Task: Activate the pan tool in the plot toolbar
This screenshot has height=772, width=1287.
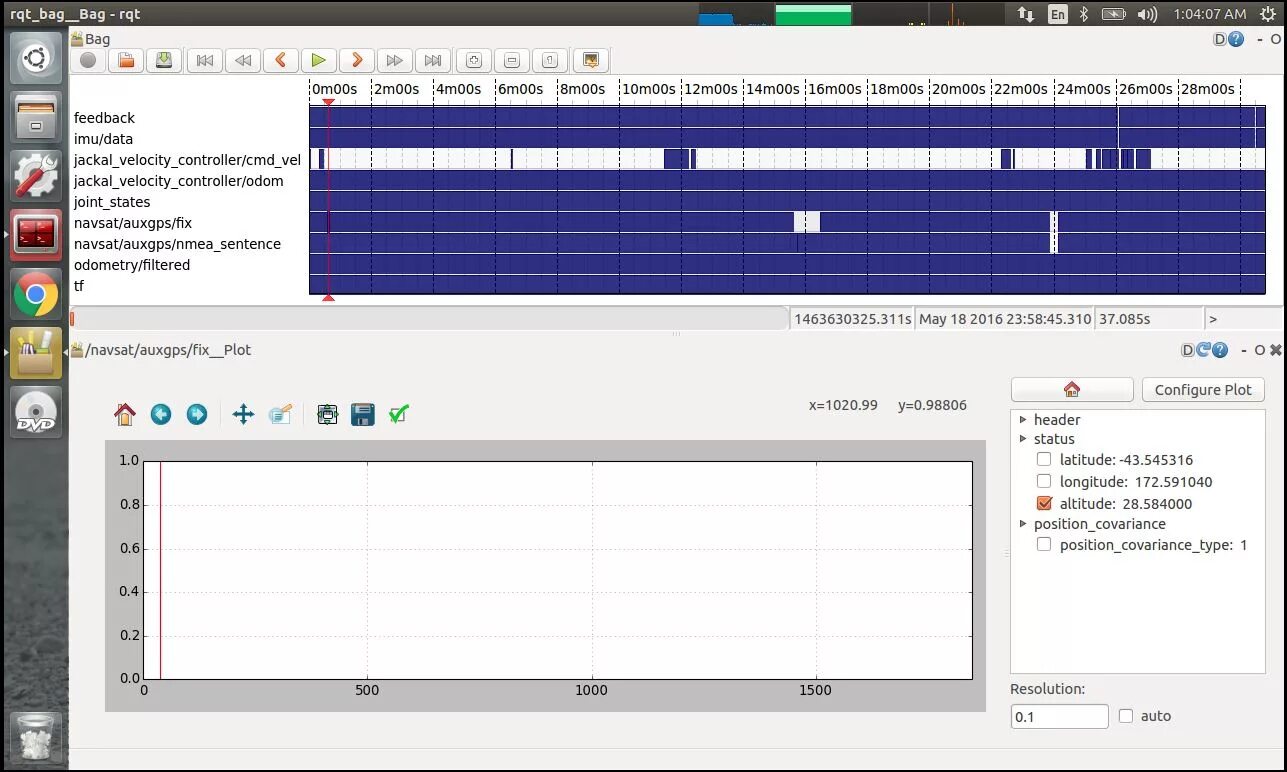Action: point(243,414)
